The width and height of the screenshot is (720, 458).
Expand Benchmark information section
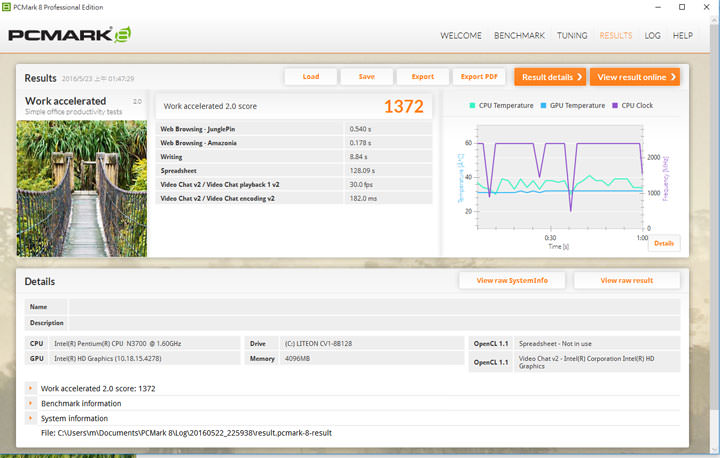click(31, 403)
